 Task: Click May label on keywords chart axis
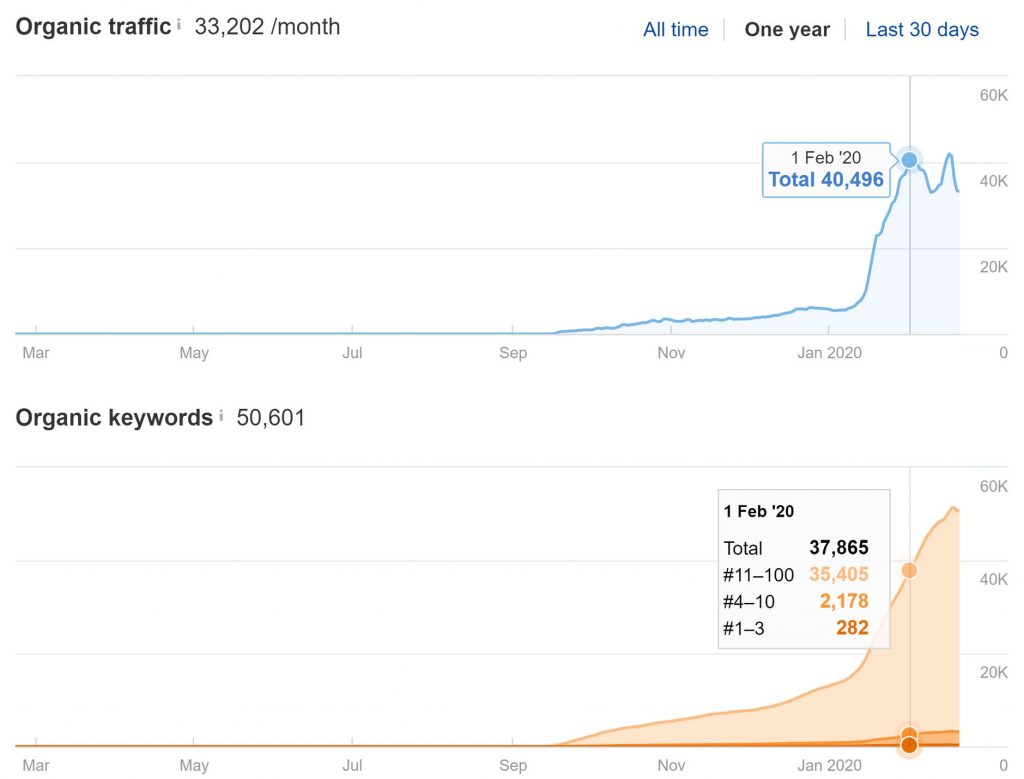194,765
